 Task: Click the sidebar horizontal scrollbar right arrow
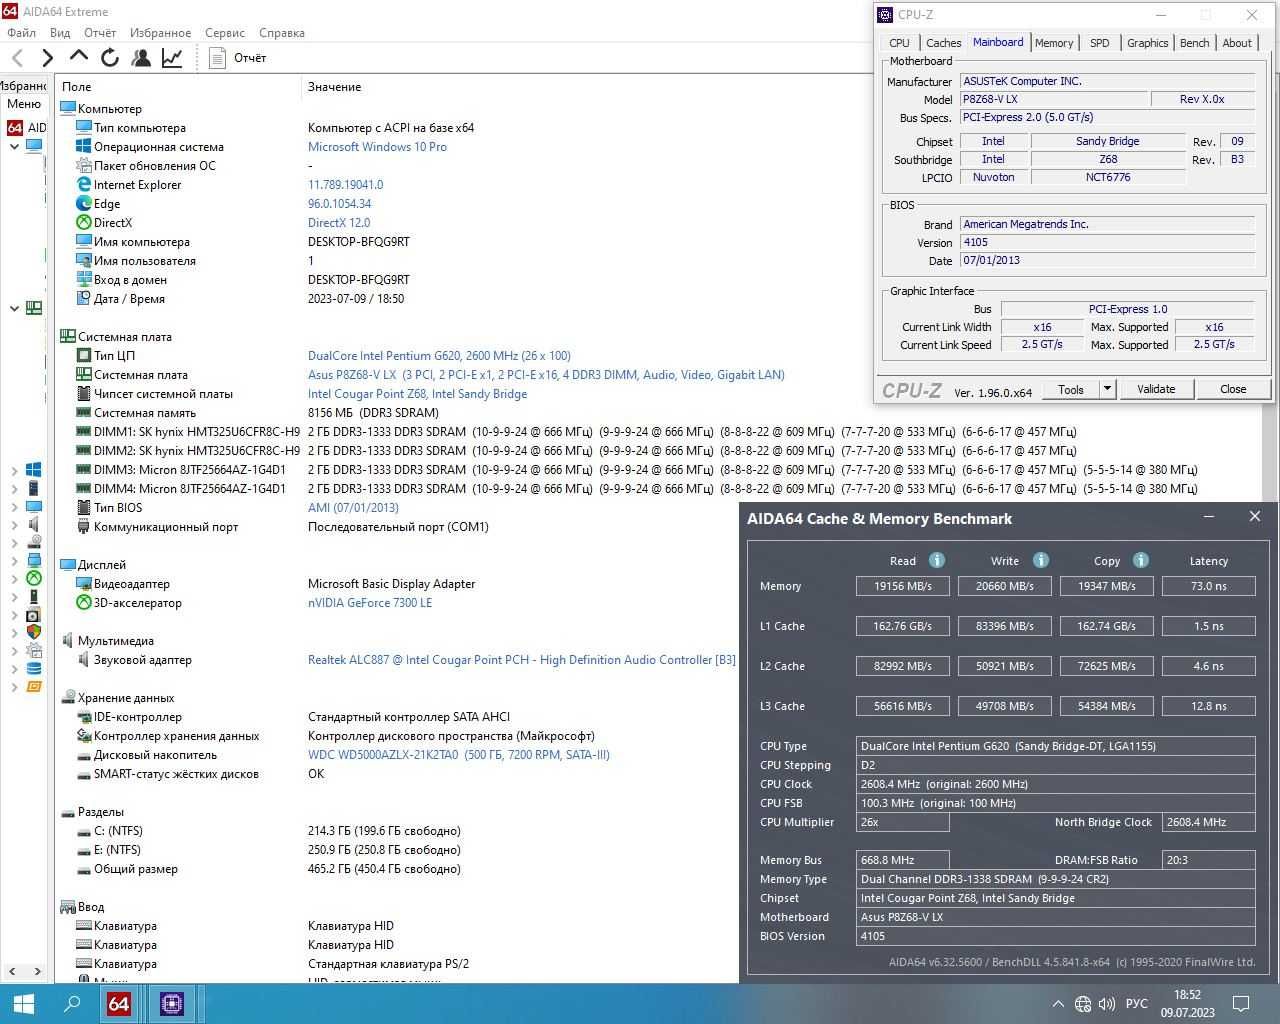[x=38, y=971]
